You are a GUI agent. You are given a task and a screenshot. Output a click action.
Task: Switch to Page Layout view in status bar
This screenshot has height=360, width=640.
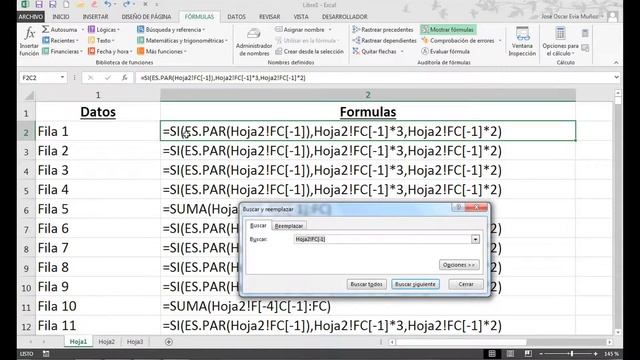tap(510, 353)
